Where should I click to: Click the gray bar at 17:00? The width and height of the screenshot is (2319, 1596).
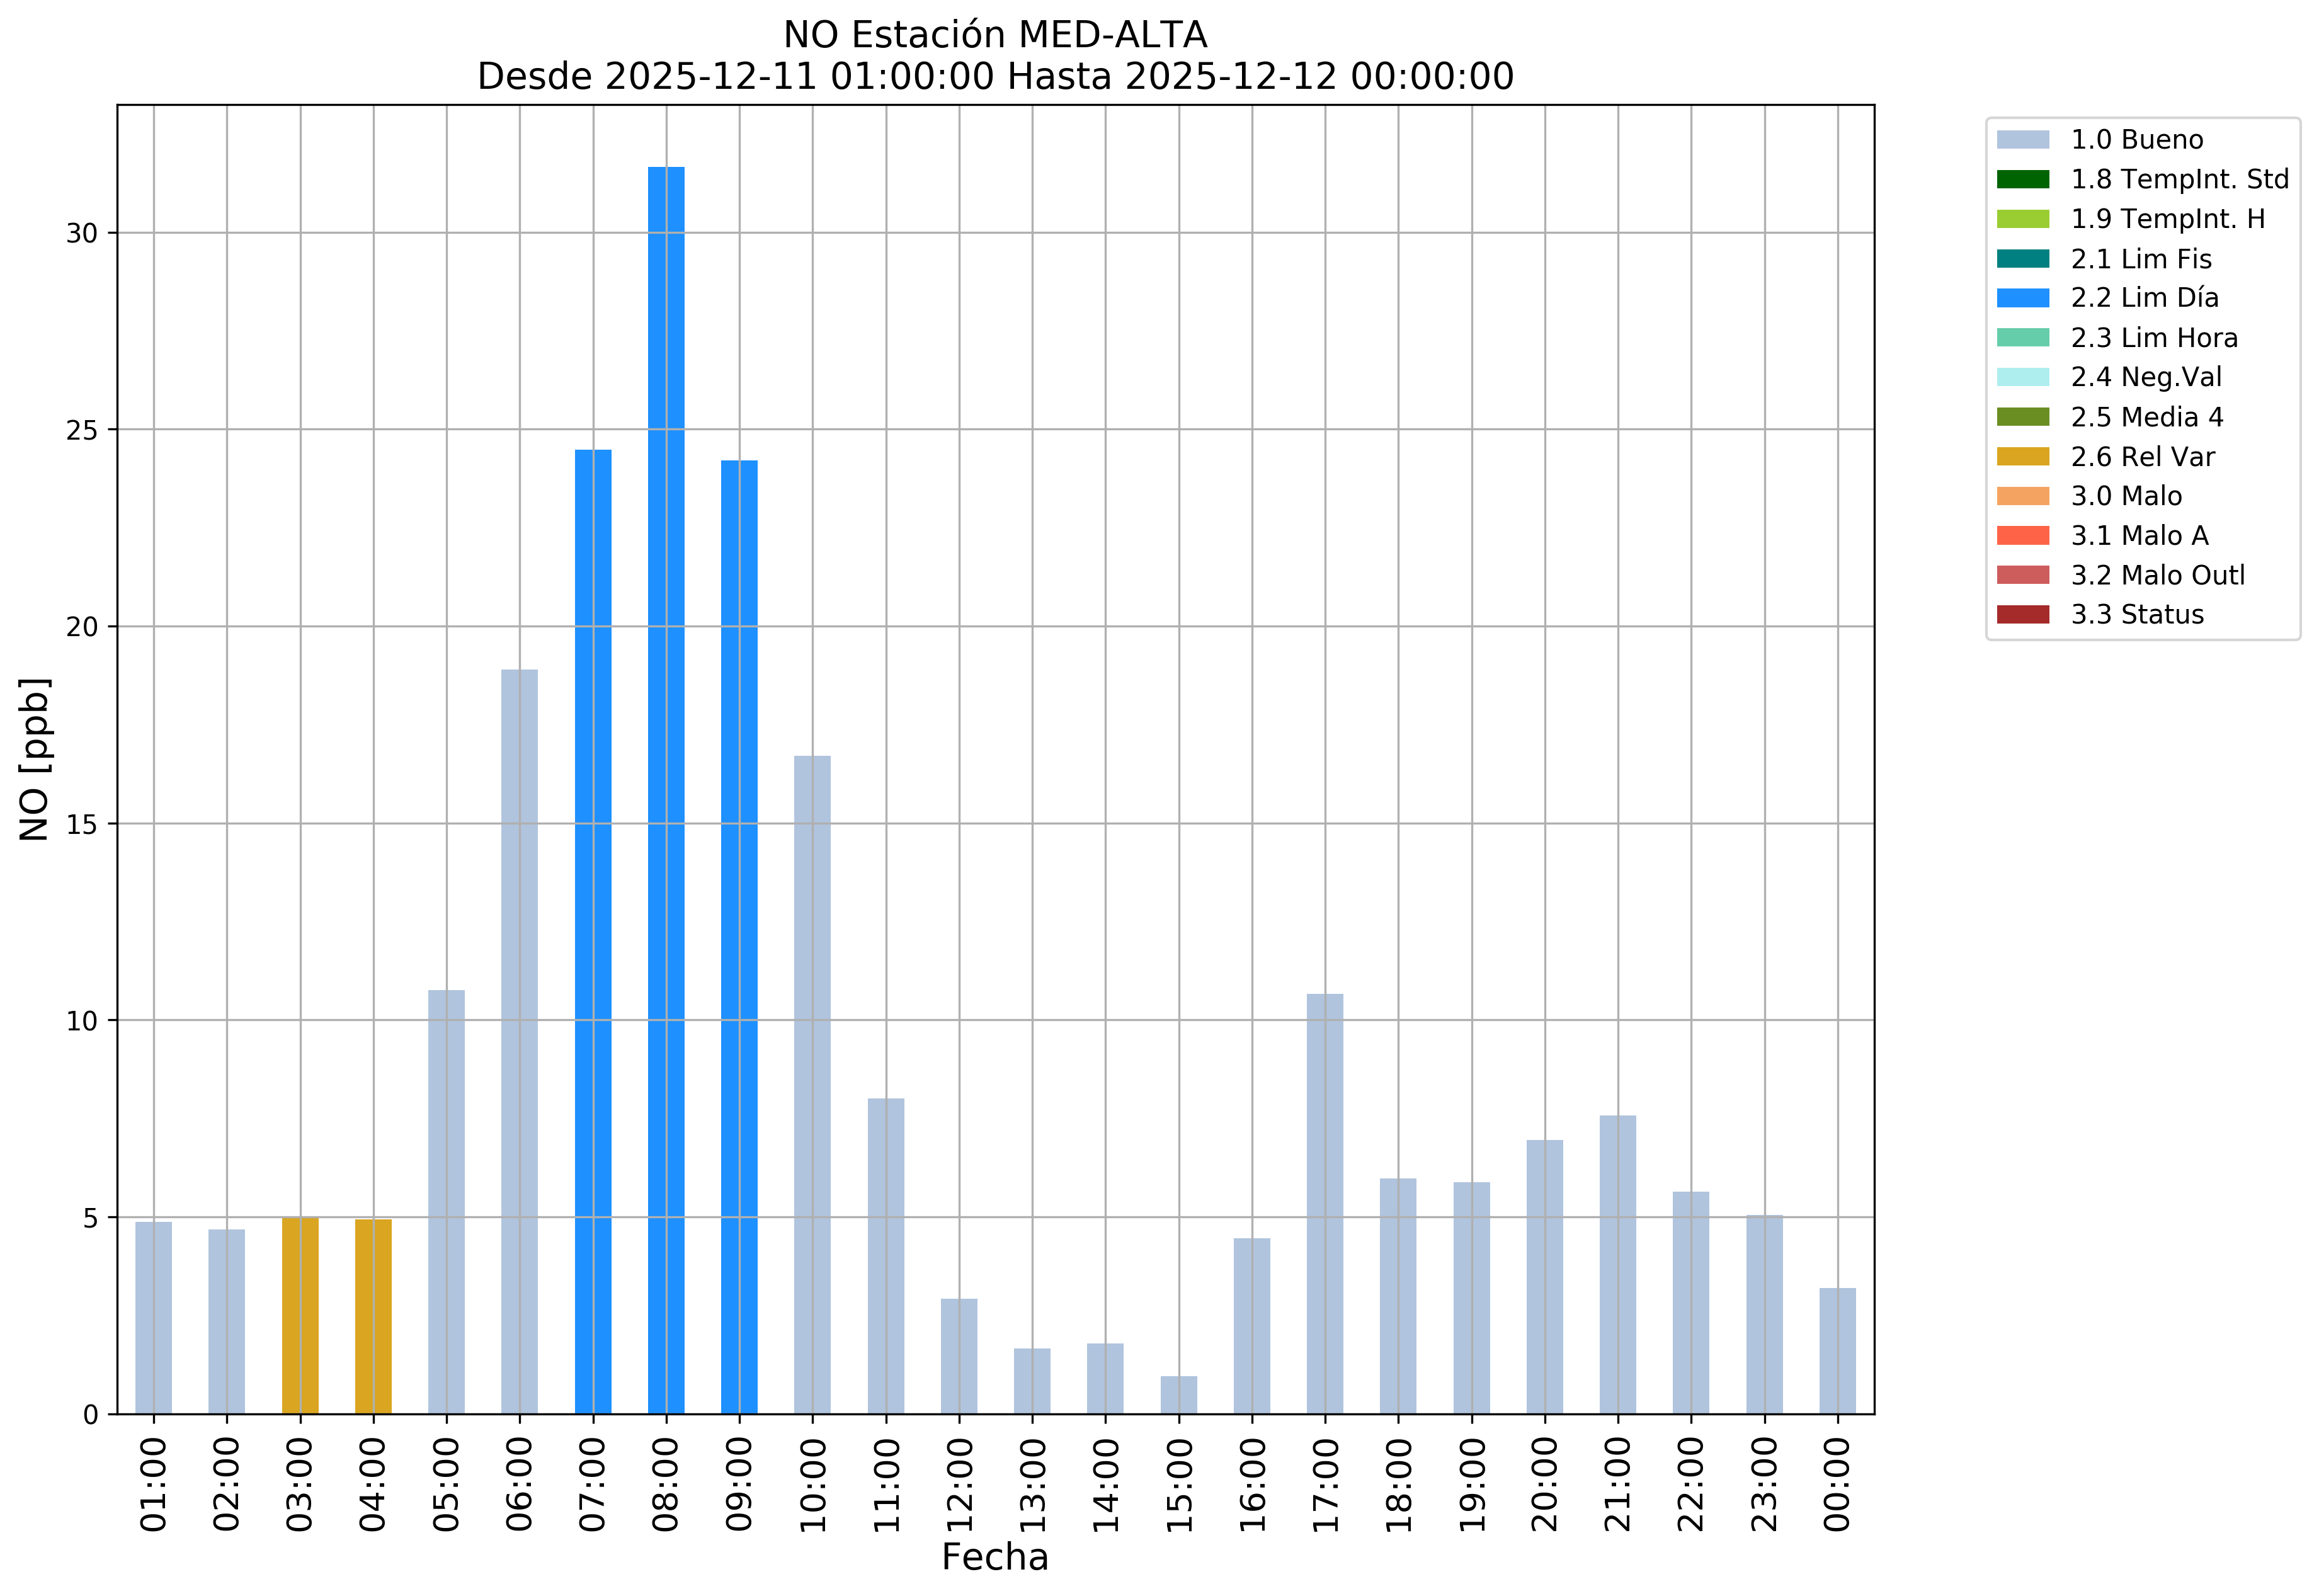(x=1325, y=1203)
